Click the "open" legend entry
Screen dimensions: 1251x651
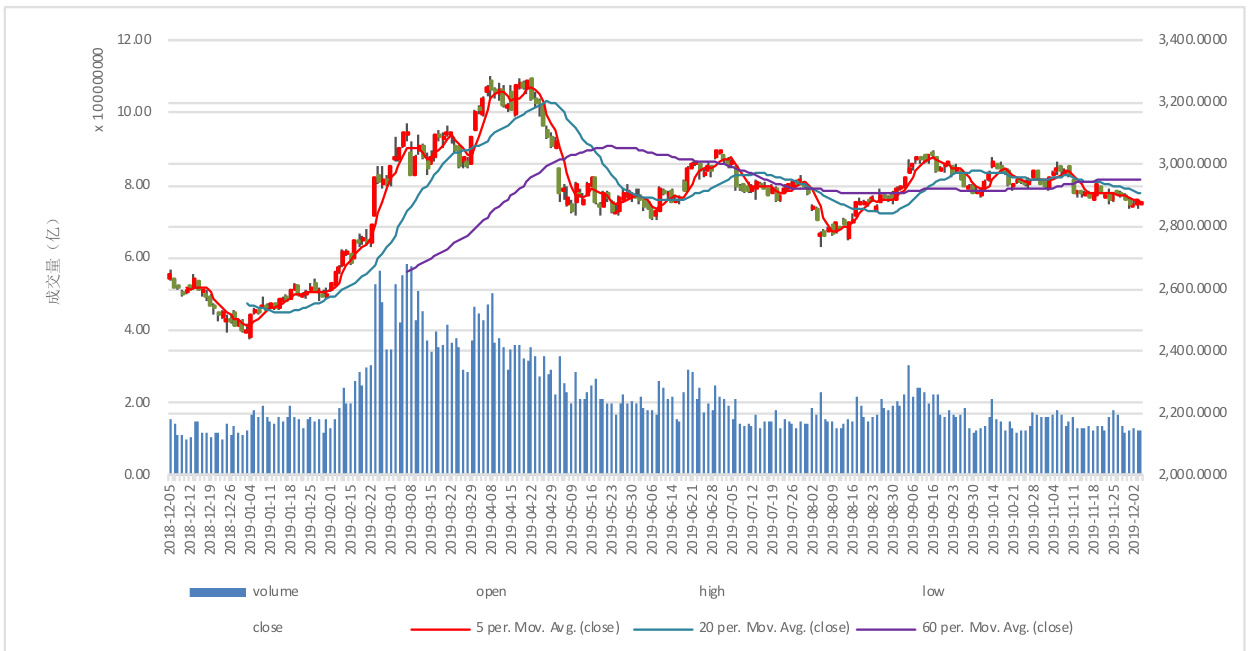click(x=491, y=592)
